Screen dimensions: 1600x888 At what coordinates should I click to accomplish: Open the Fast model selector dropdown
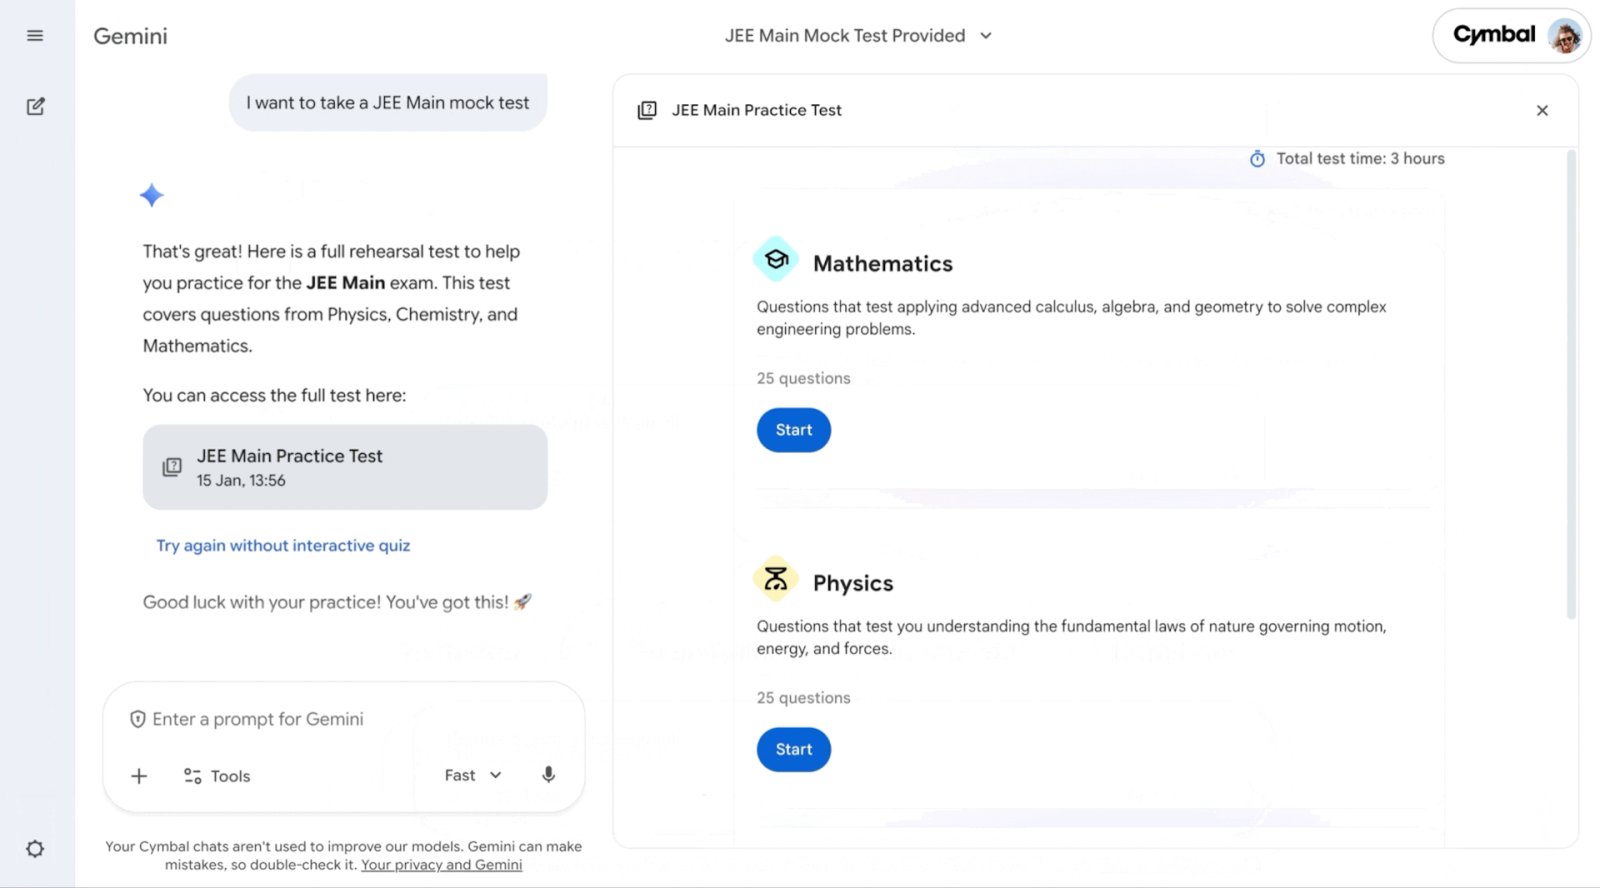coord(473,775)
